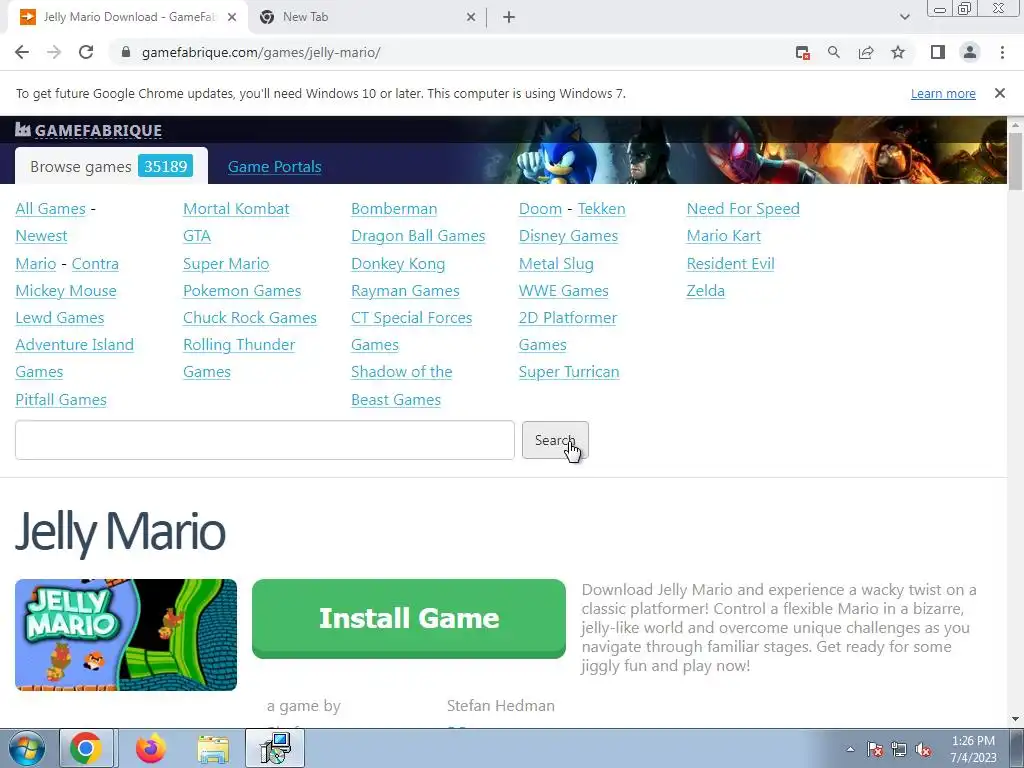Bookmark this page with the star icon
1024x768 pixels.
tap(898, 52)
